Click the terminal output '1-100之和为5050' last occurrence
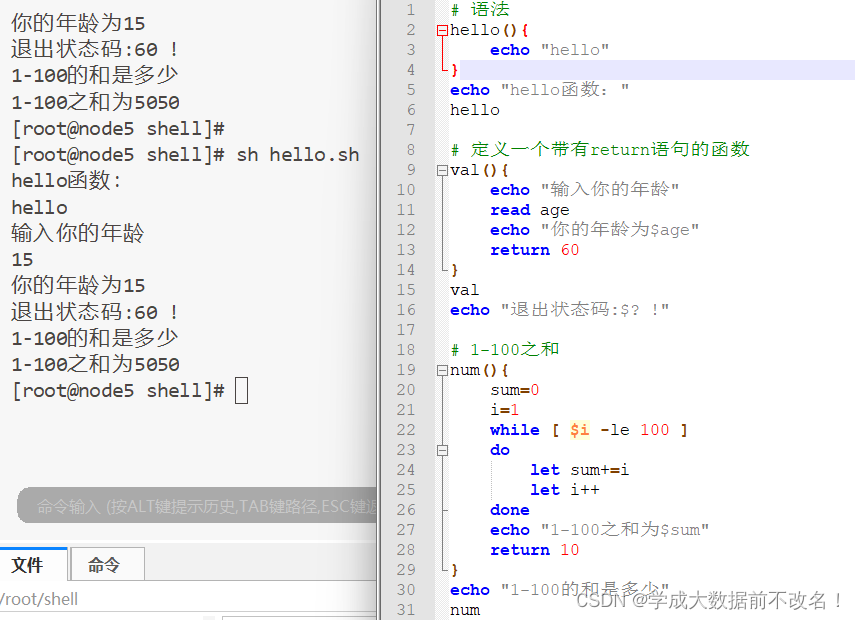Screen dimensions: 855x620 pyautogui.click(x=95, y=364)
